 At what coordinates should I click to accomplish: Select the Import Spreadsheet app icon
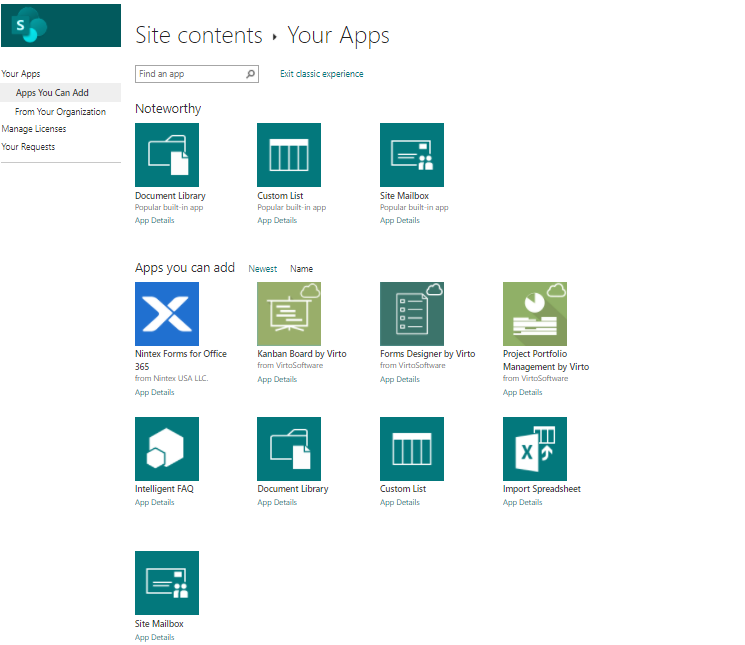pos(535,449)
